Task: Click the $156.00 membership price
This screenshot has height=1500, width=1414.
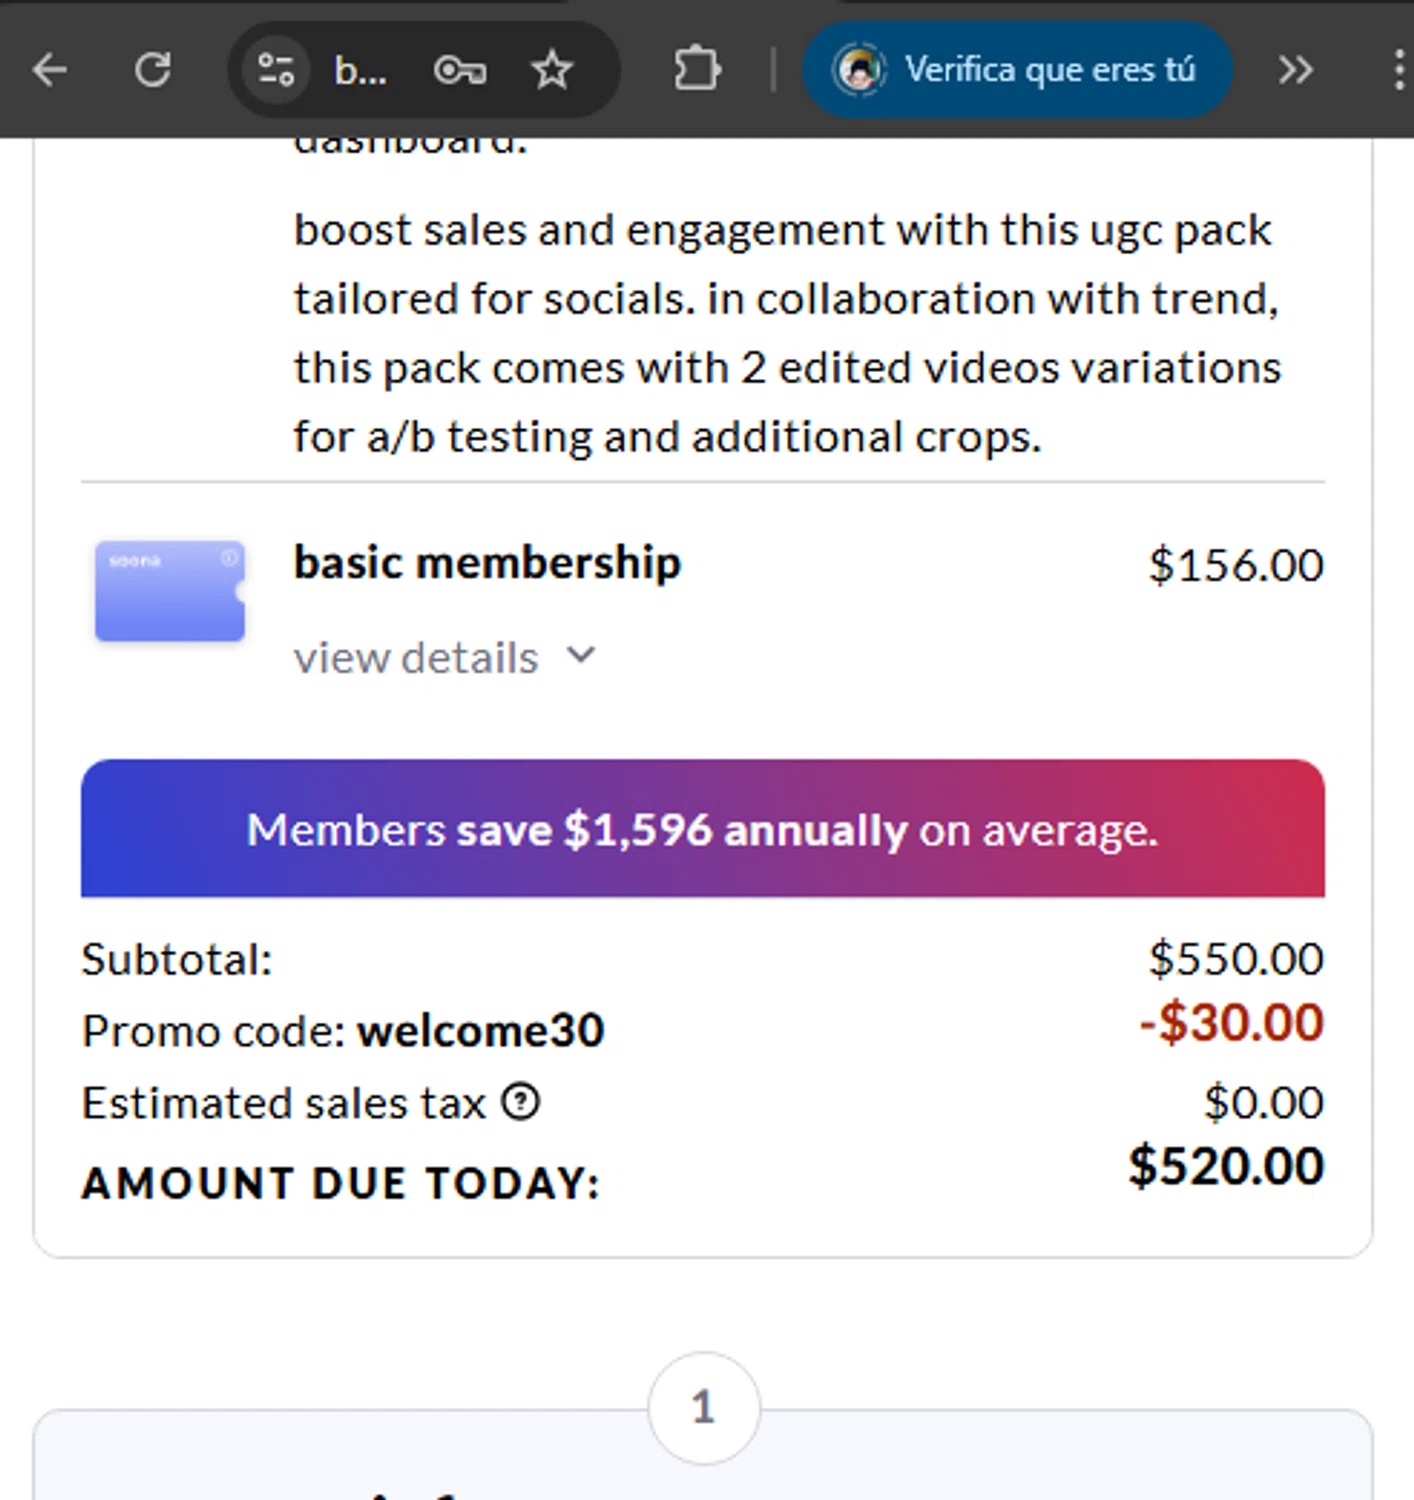Action: (x=1236, y=565)
